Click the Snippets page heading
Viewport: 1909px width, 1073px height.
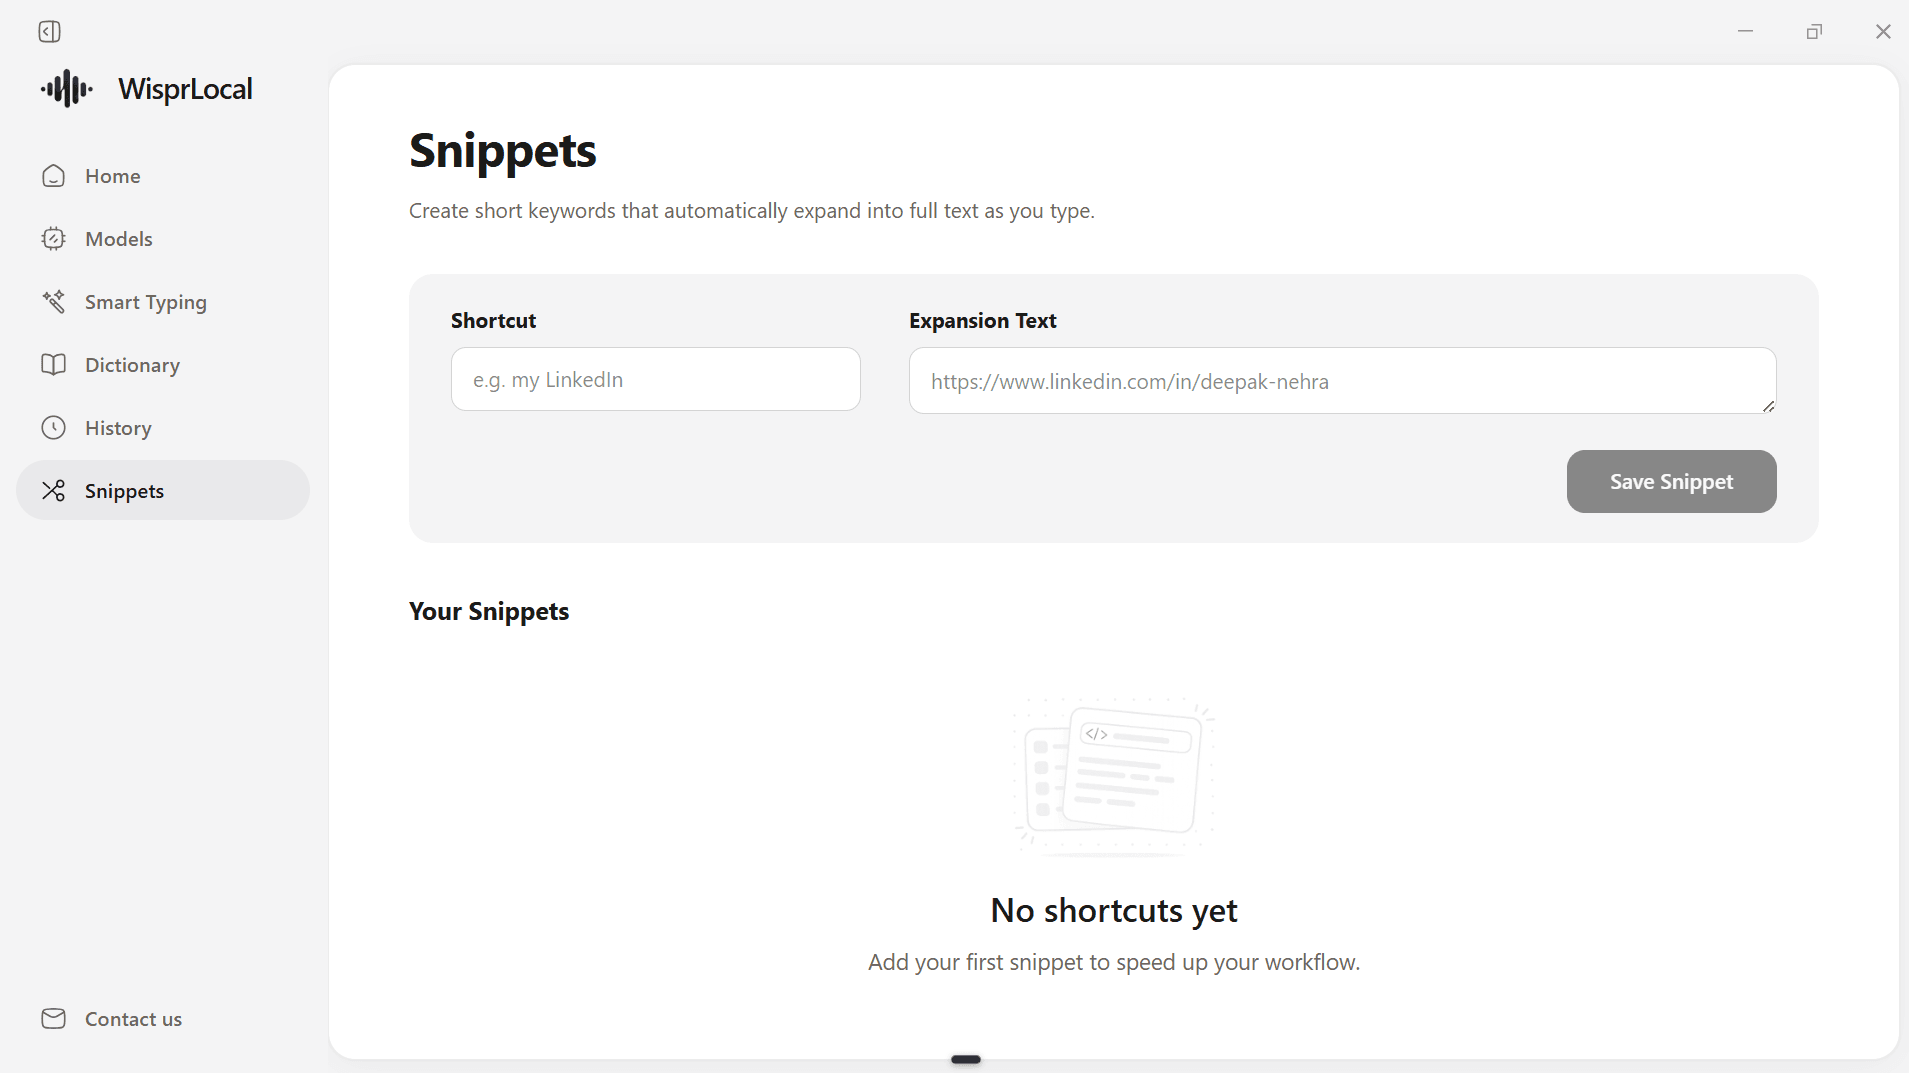tap(503, 151)
